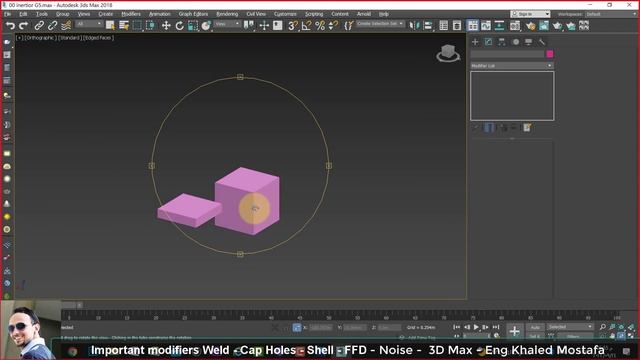This screenshot has width=640, height=360.
Task: Open the Rendering menu
Action: 227,14
